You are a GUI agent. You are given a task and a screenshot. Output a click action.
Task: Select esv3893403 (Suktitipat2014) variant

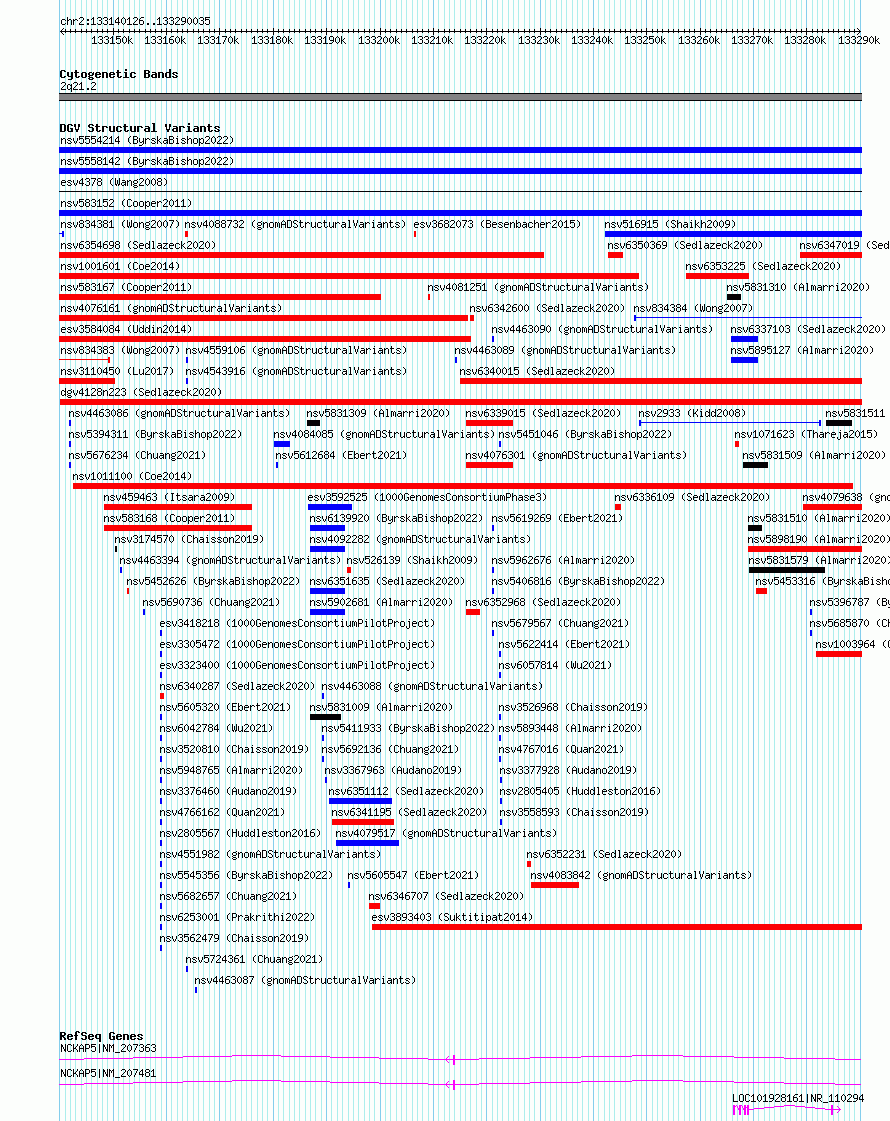click(x=453, y=917)
